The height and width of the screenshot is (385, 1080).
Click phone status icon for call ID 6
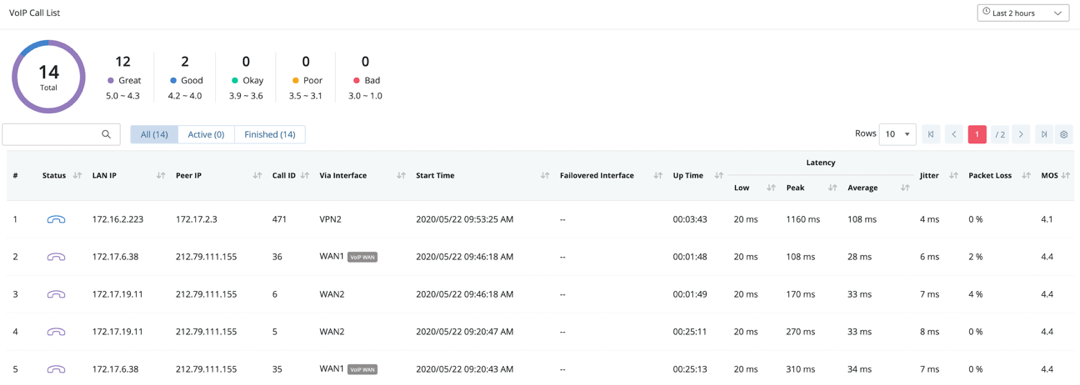tap(55, 293)
